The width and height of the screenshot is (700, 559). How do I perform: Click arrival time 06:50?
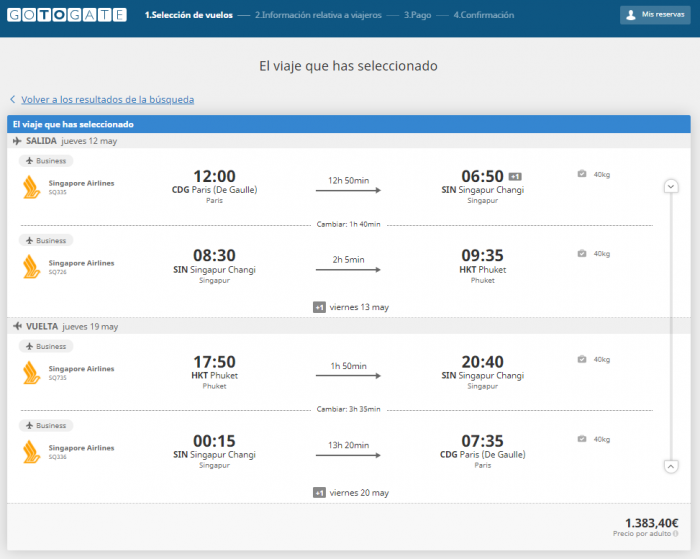482,176
